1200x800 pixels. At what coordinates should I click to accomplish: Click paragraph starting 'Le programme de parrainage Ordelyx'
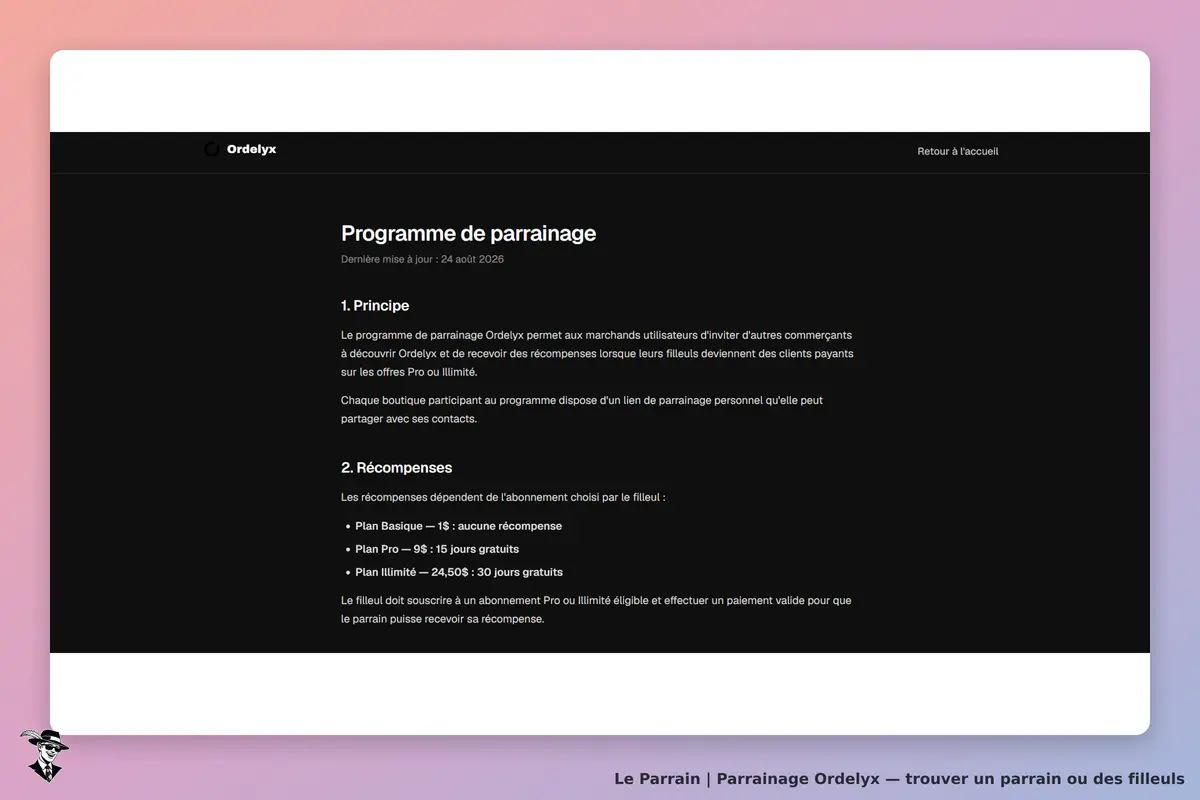coord(598,354)
